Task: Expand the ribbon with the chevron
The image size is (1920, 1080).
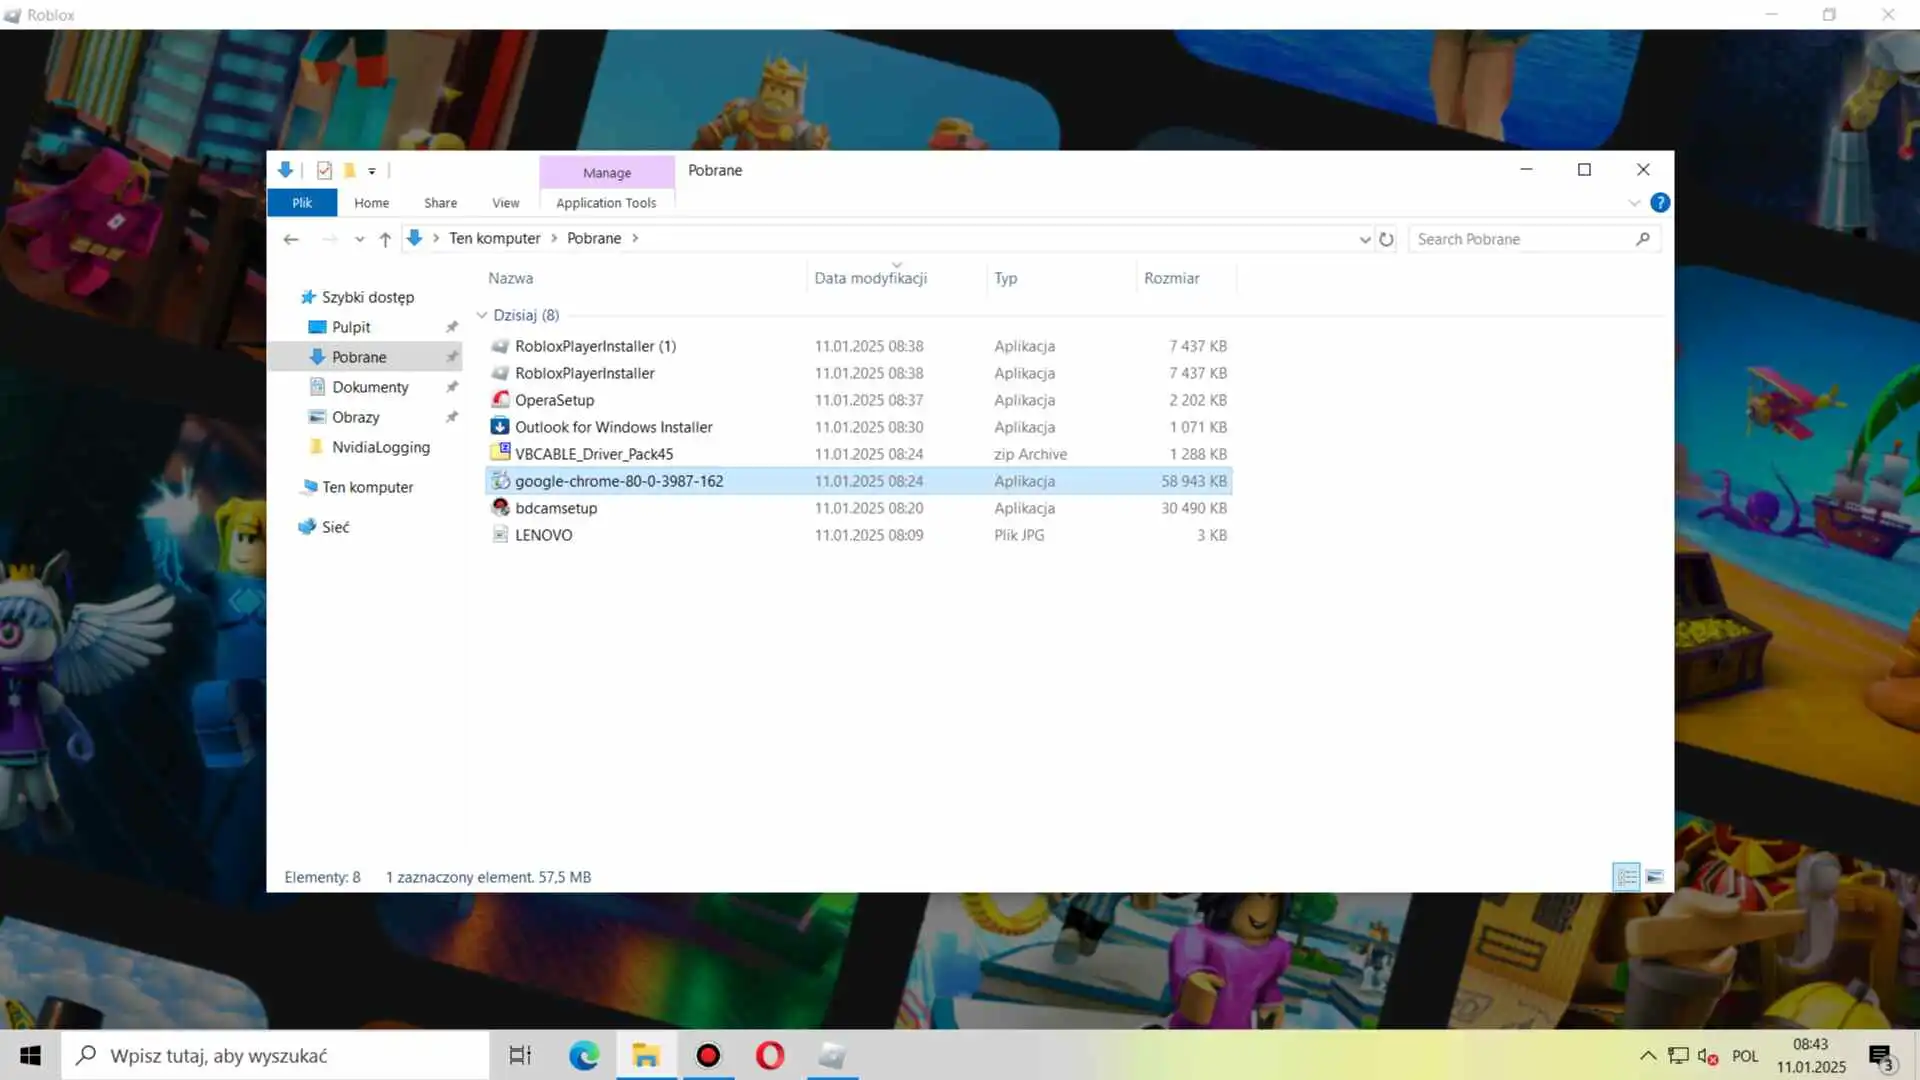Action: pos(1634,203)
